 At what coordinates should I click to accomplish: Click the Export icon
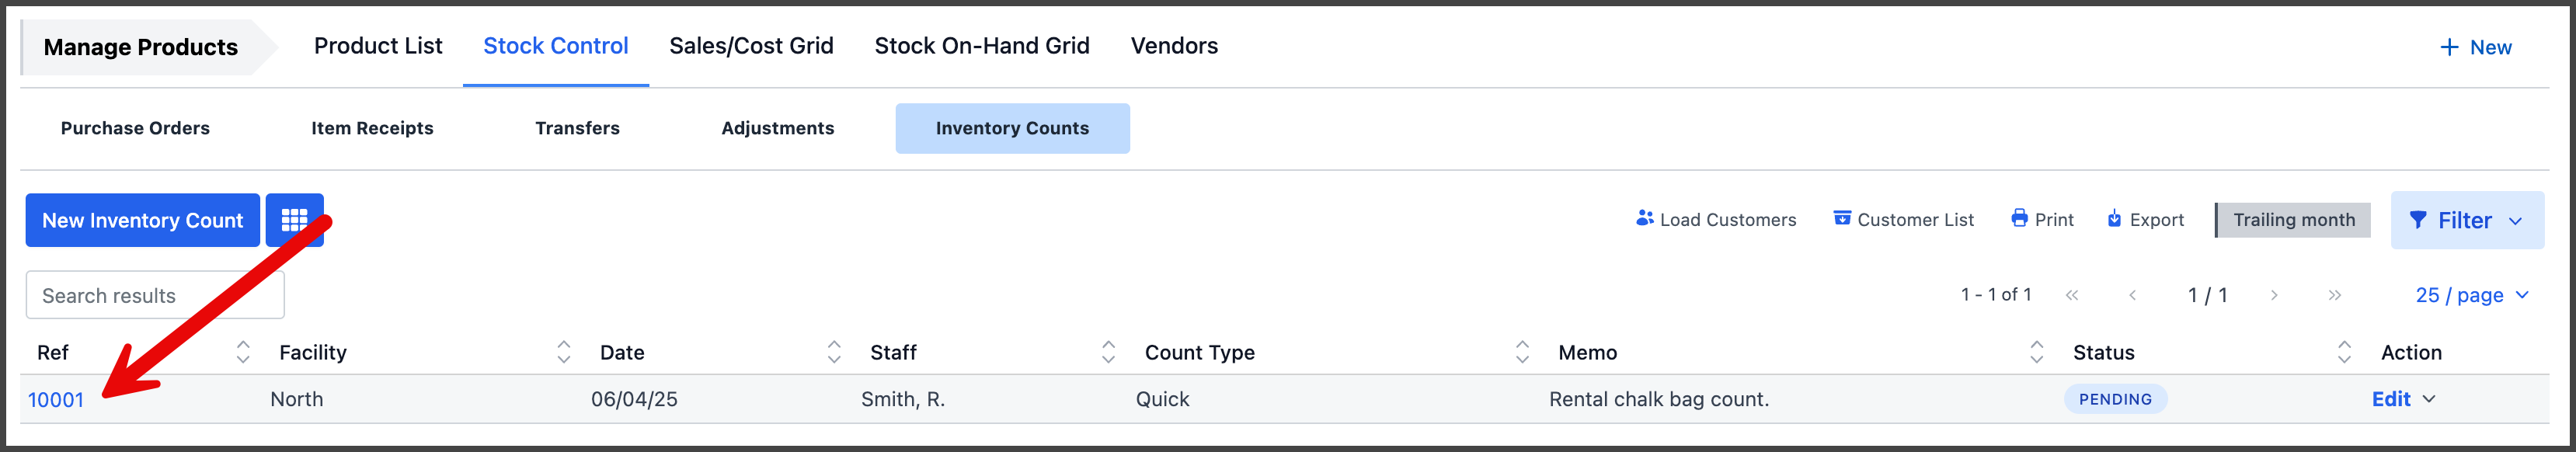click(2114, 218)
